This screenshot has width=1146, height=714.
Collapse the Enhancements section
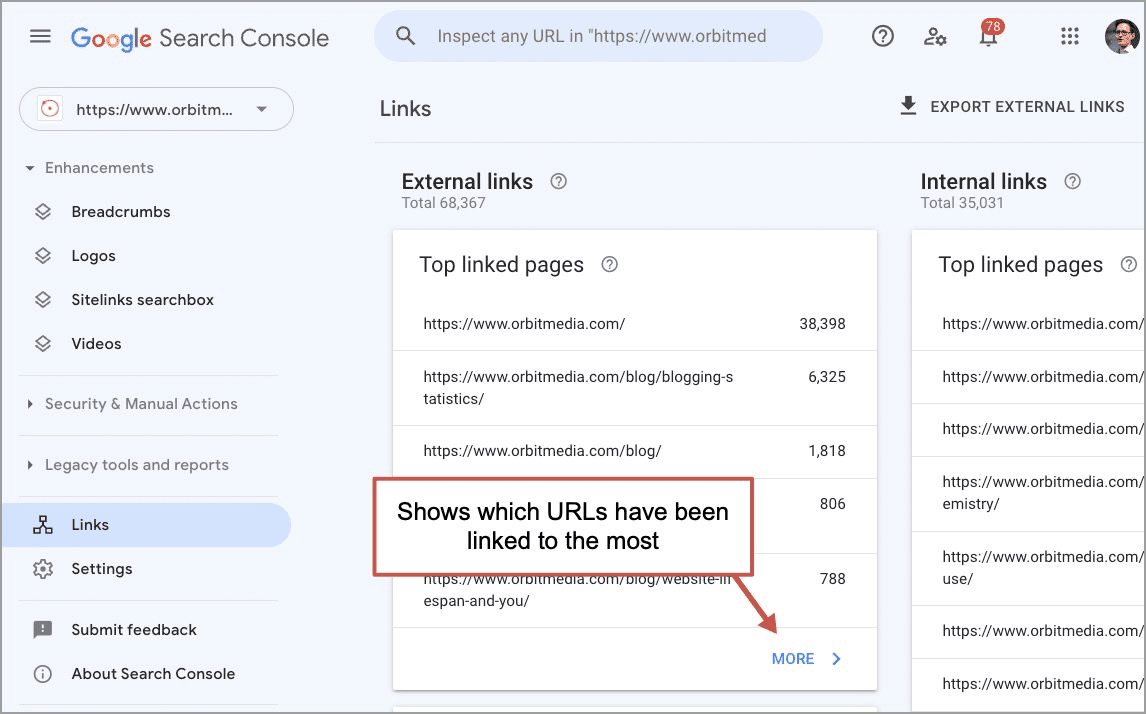pos(91,168)
